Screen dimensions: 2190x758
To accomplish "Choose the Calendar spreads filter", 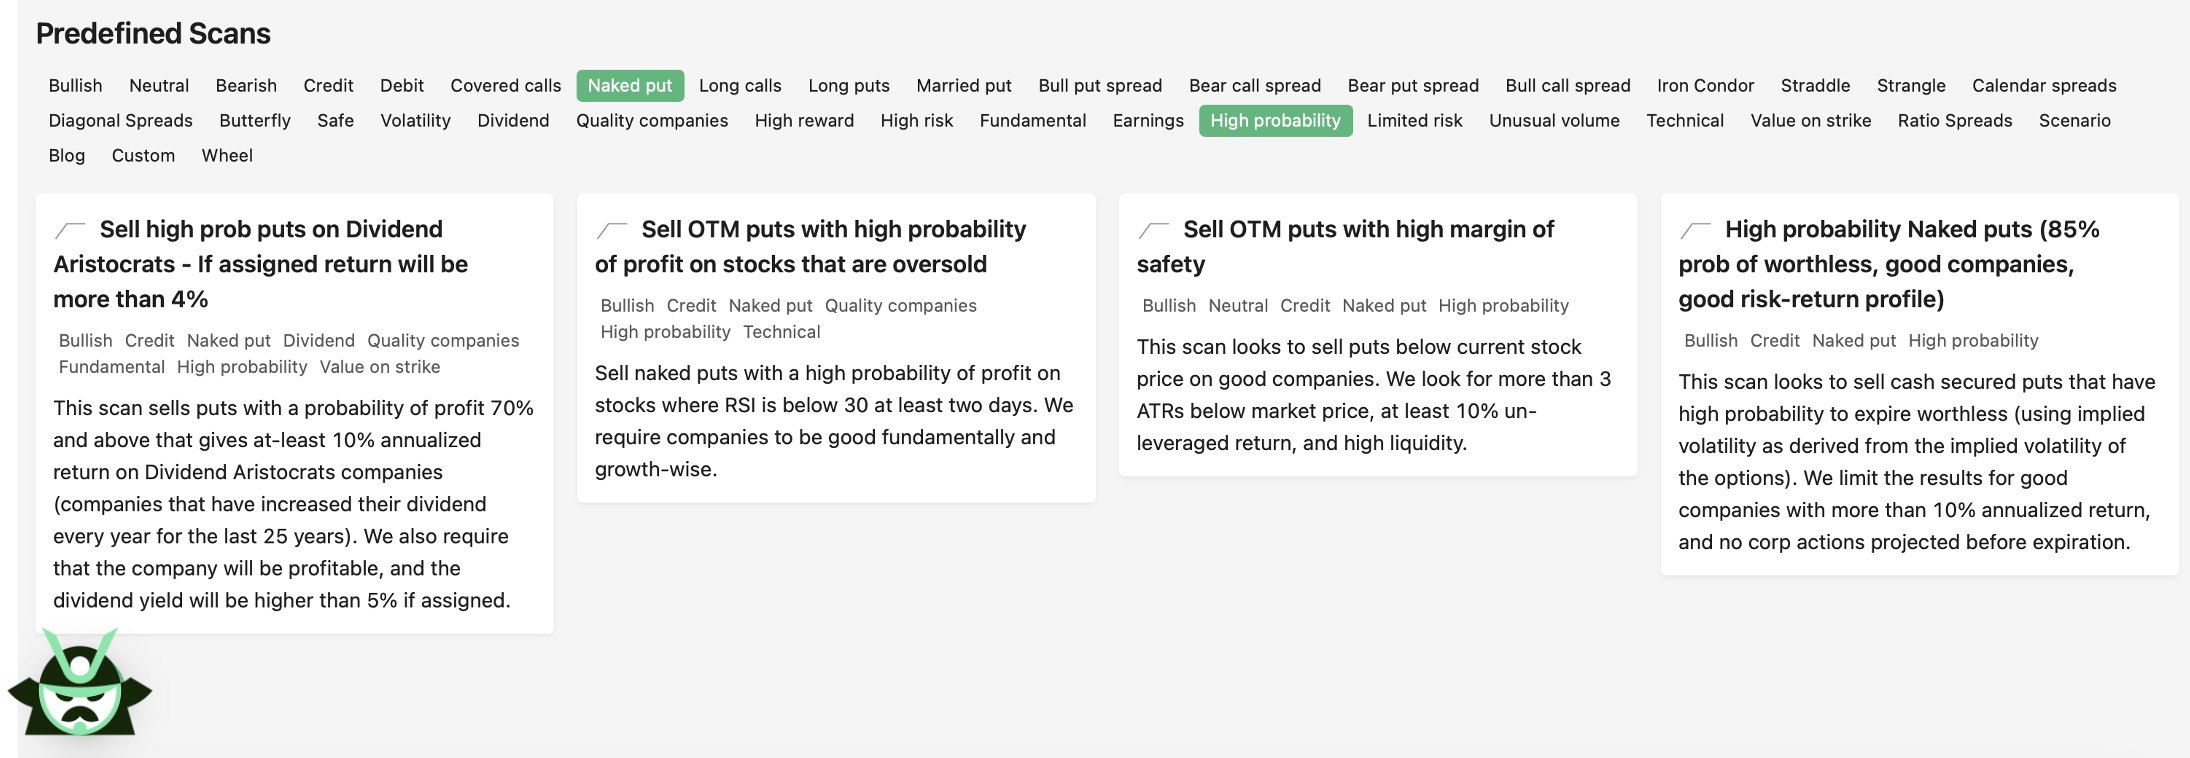I will coord(2044,86).
